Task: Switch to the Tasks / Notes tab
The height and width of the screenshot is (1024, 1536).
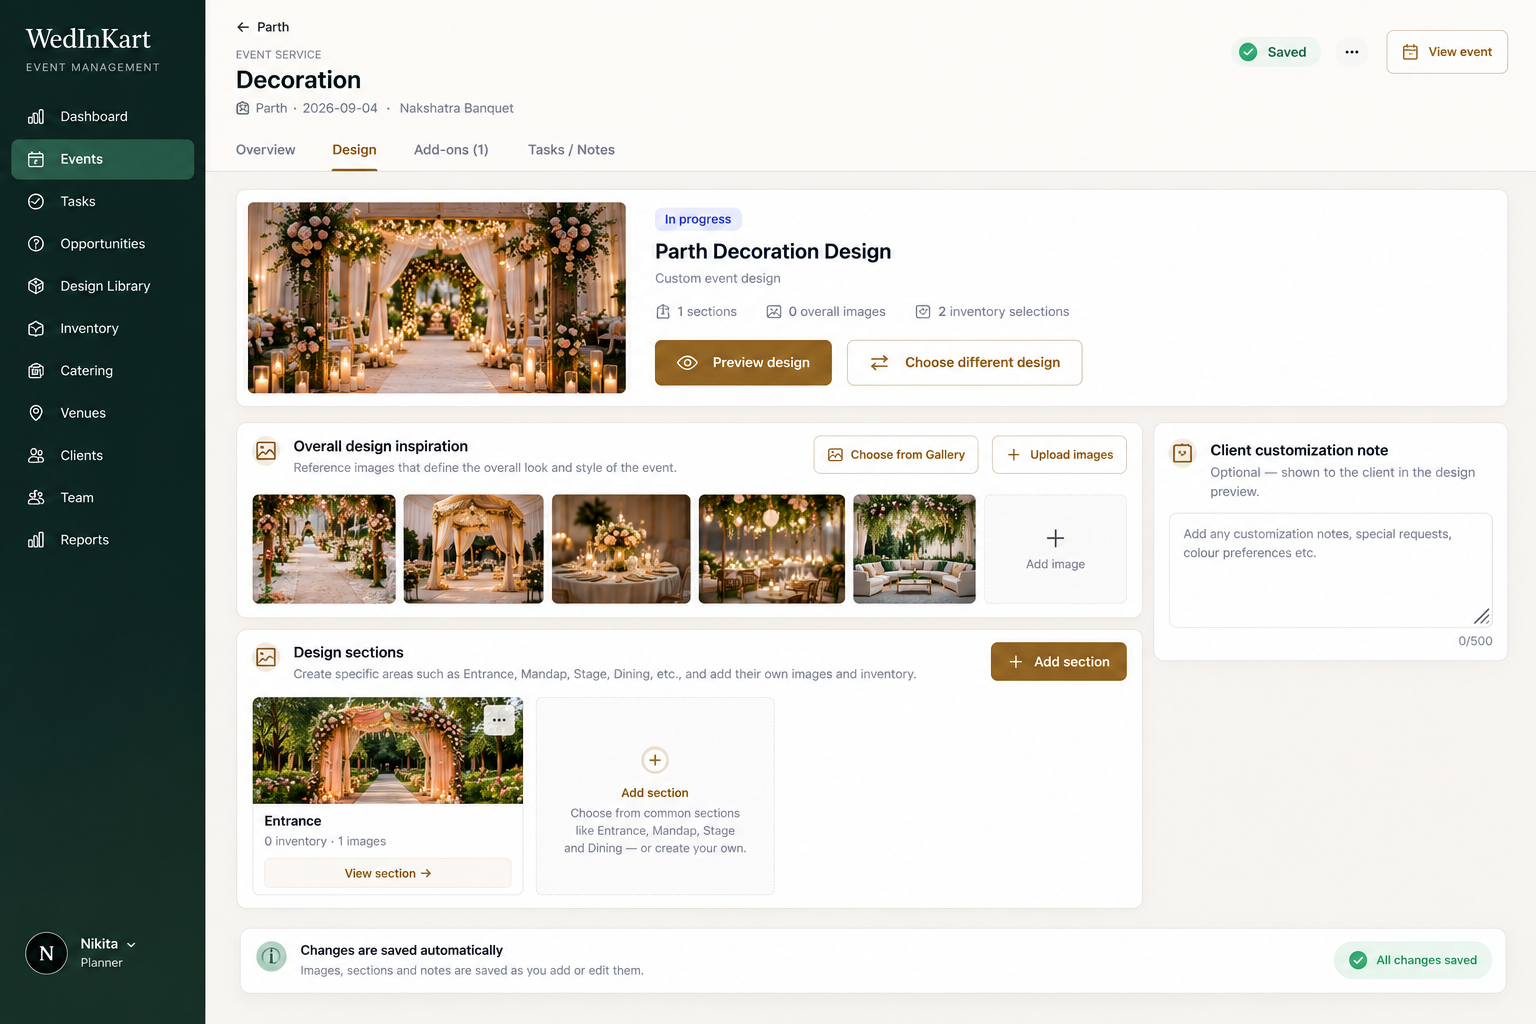Action: [571, 150]
